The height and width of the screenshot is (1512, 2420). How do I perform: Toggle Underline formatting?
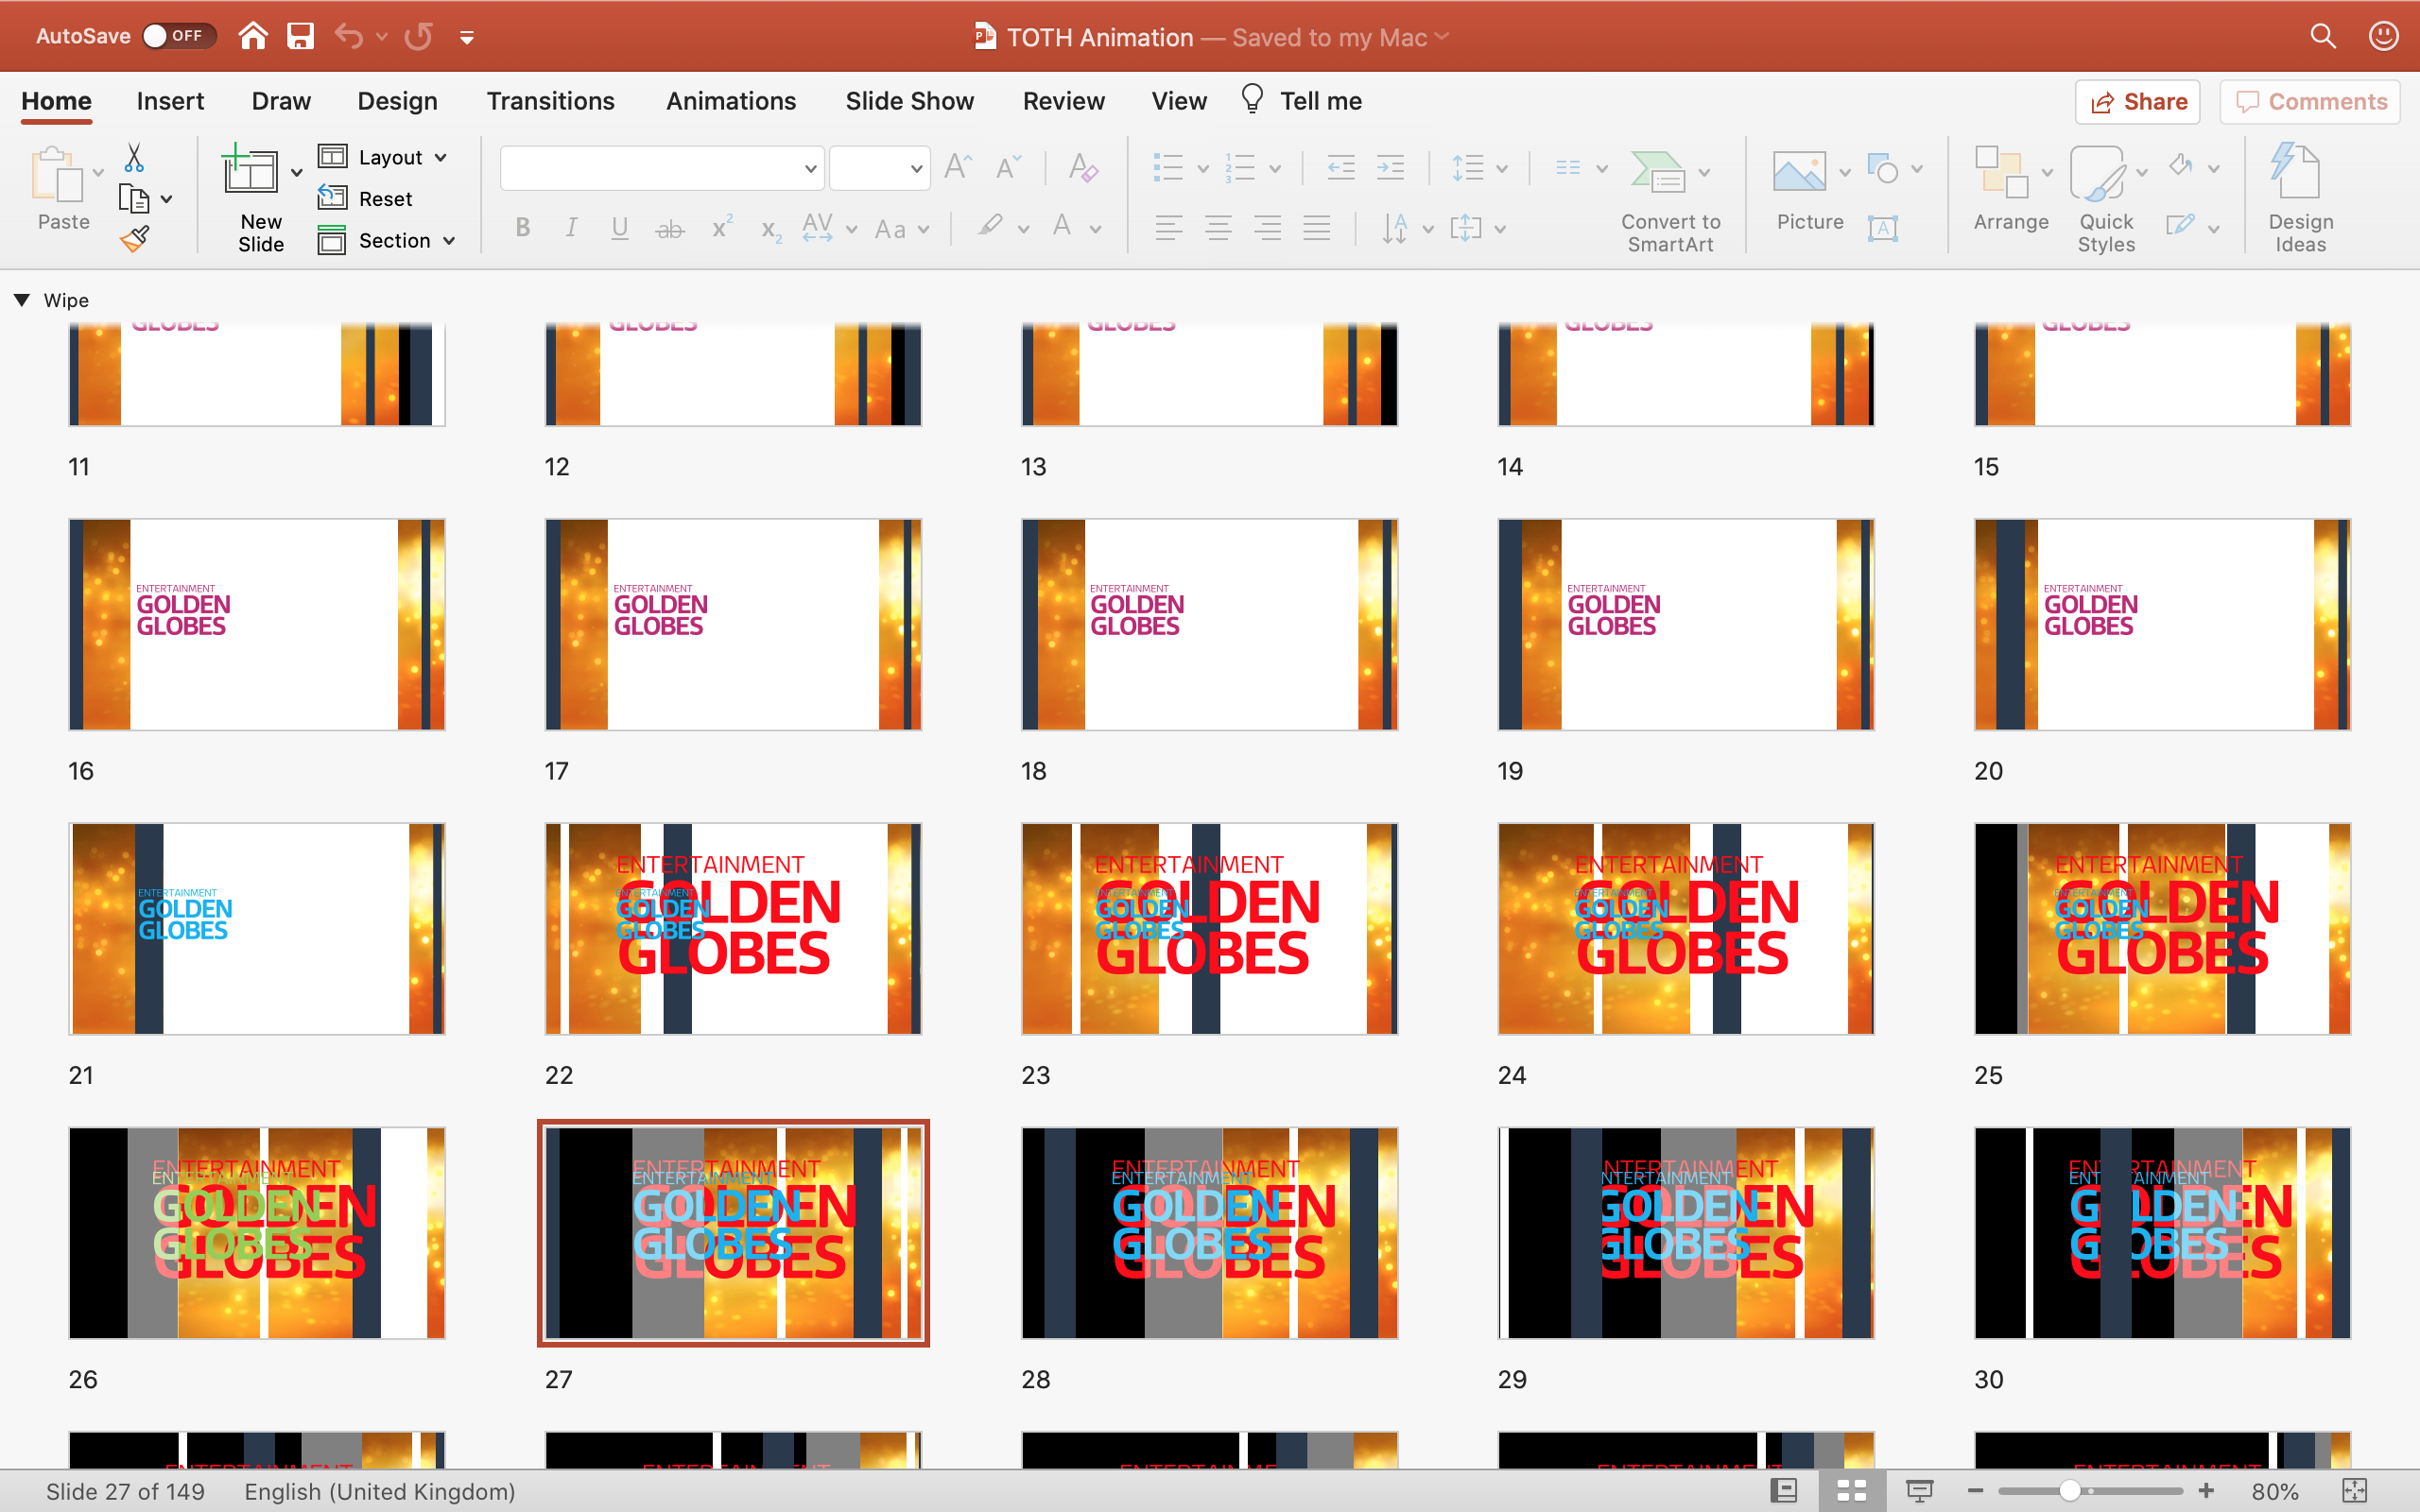pos(620,228)
